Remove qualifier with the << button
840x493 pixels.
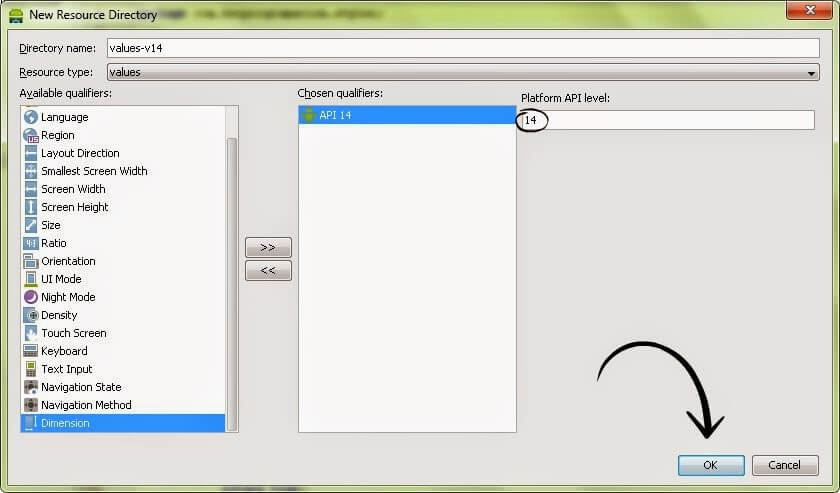[x=268, y=271]
